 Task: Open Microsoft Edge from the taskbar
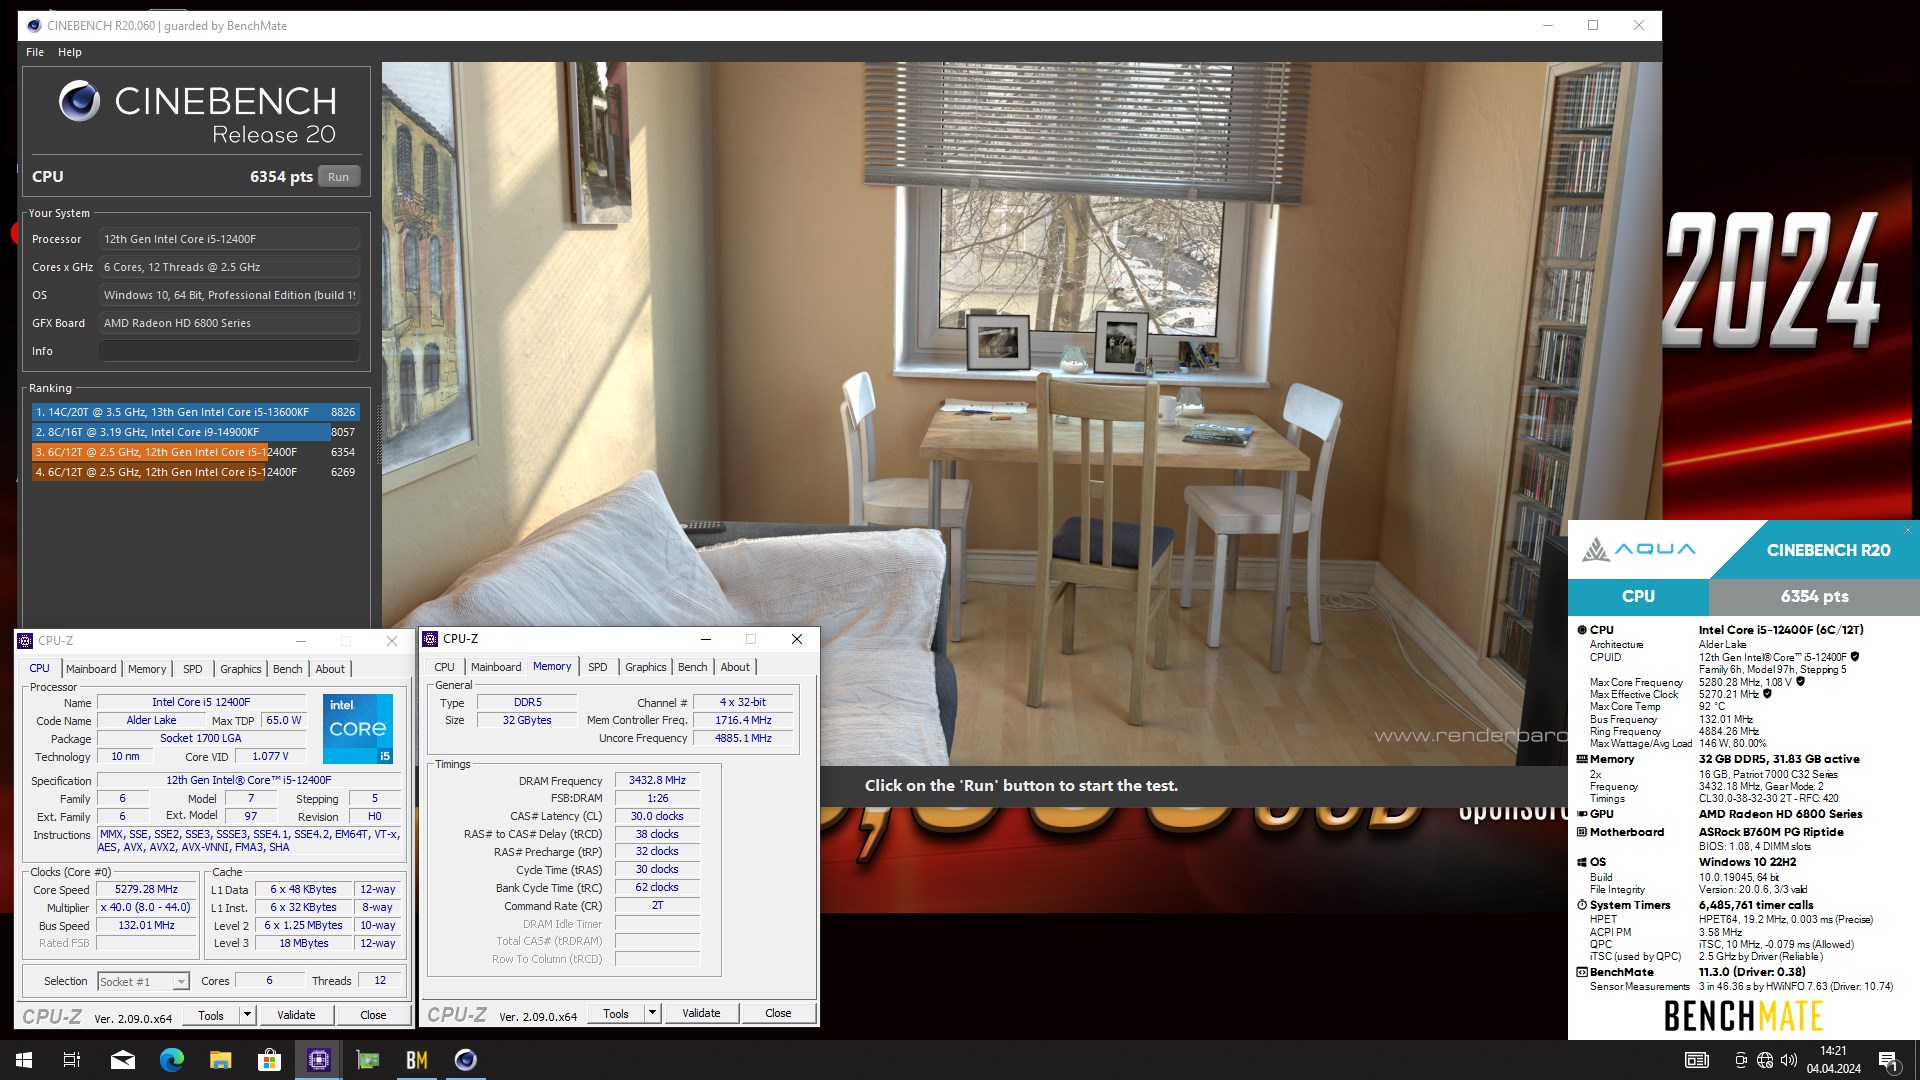tap(172, 1060)
